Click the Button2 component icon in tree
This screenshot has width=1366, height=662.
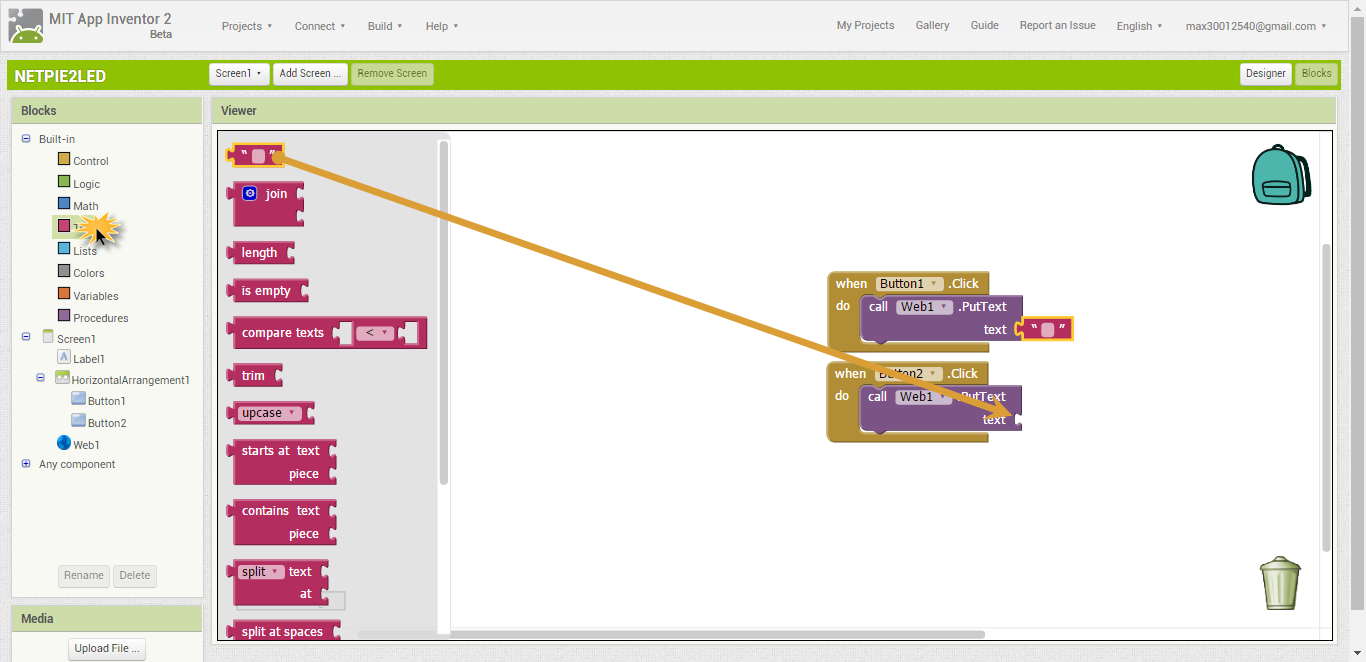pyautogui.click(x=79, y=421)
